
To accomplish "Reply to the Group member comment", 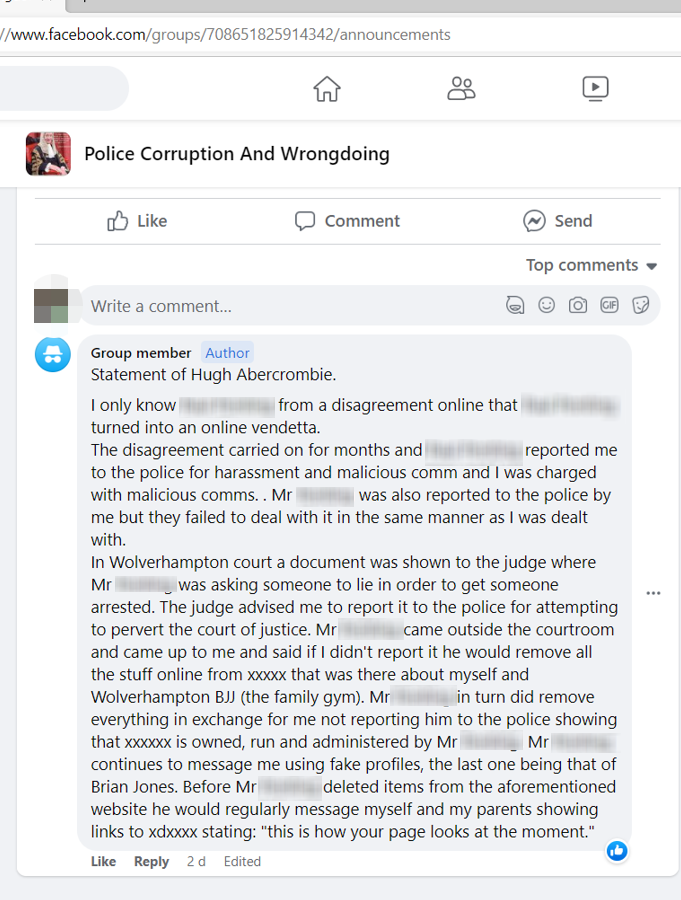I will (x=152, y=862).
